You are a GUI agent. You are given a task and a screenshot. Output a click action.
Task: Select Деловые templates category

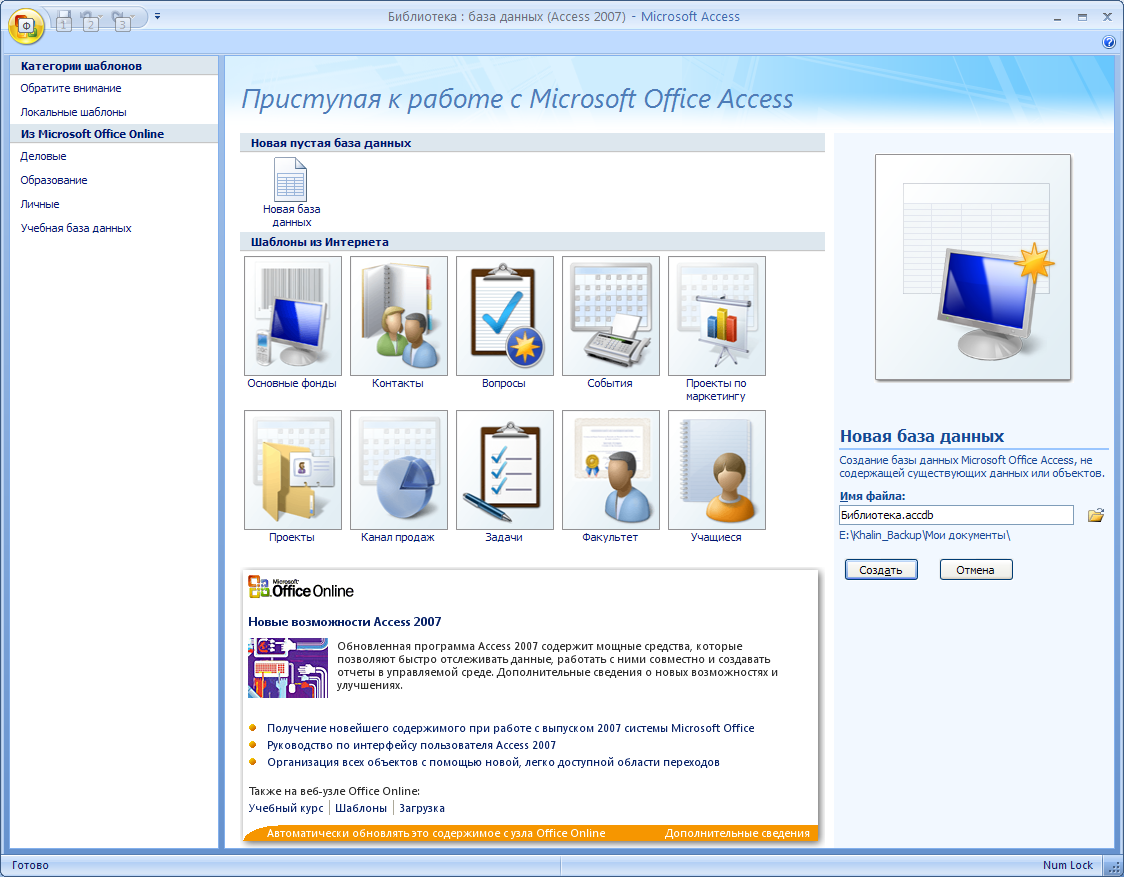[x=43, y=156]
